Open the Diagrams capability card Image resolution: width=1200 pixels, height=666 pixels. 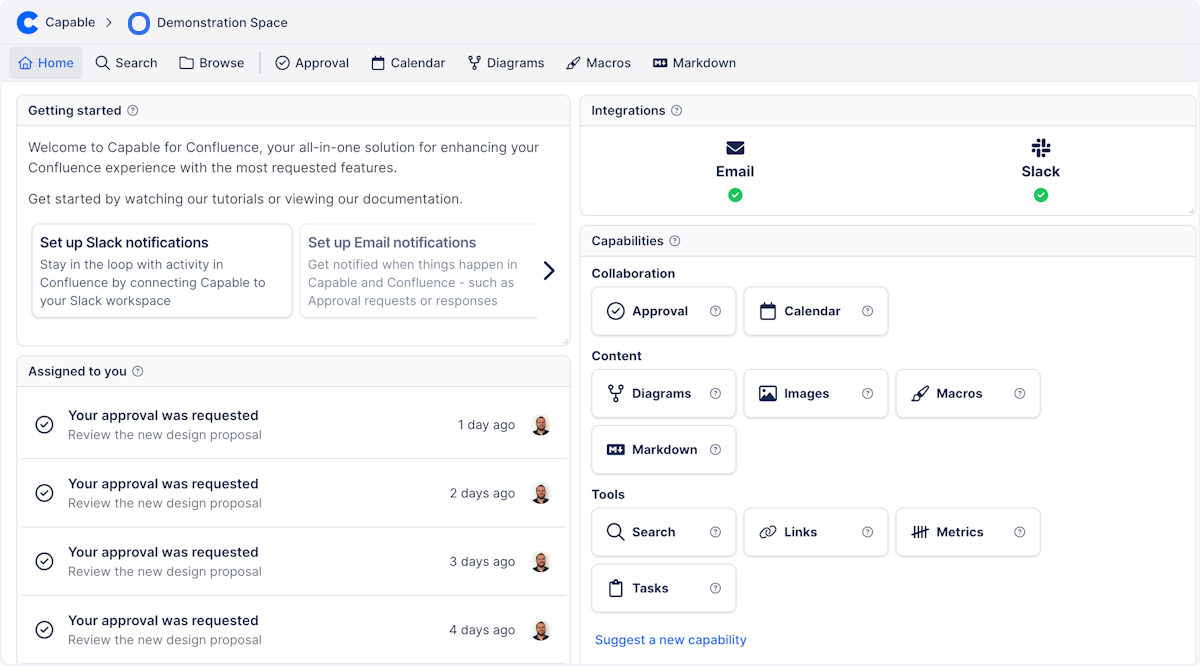click(664, 394)
